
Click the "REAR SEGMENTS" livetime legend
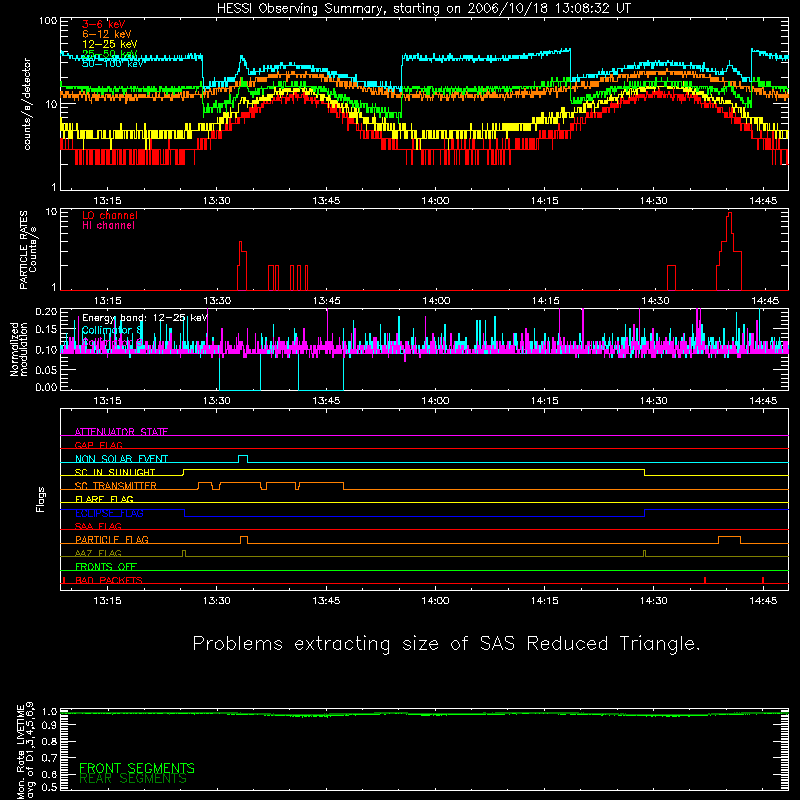(133, 779)
